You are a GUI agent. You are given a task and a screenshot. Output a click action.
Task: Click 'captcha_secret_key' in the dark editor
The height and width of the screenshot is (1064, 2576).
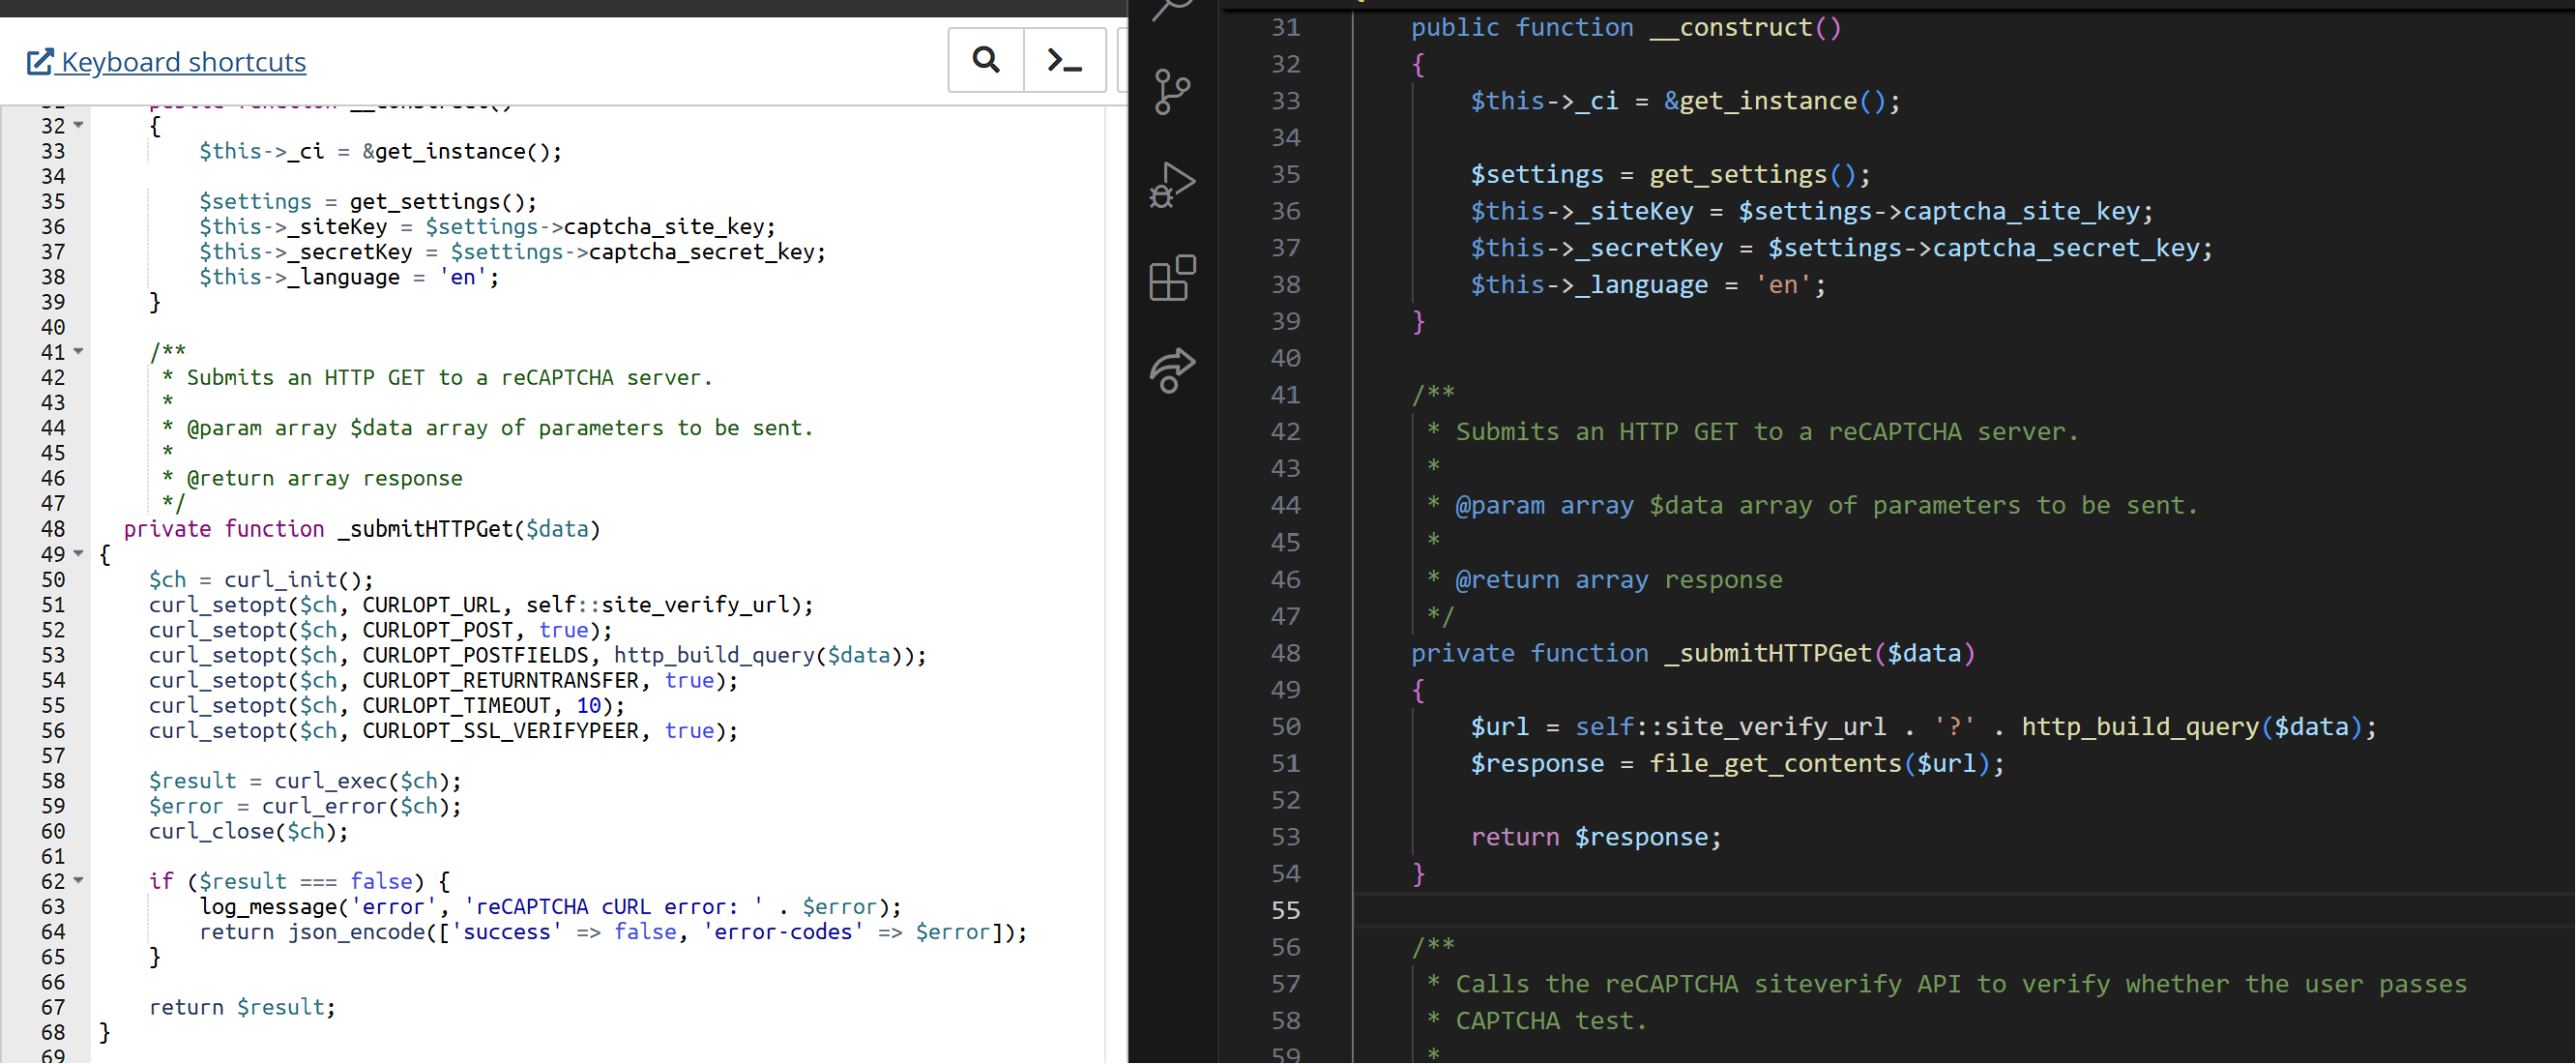pyautogui.click(x=2066, y=248)
